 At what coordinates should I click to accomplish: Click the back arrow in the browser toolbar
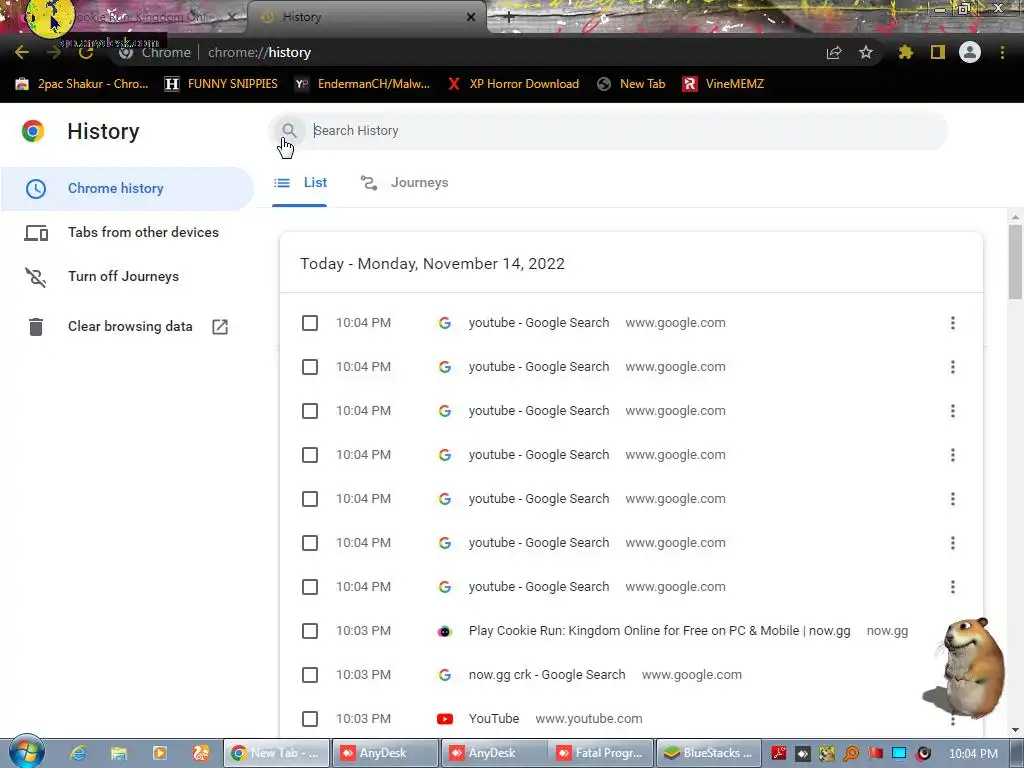(x=22, y=52)
